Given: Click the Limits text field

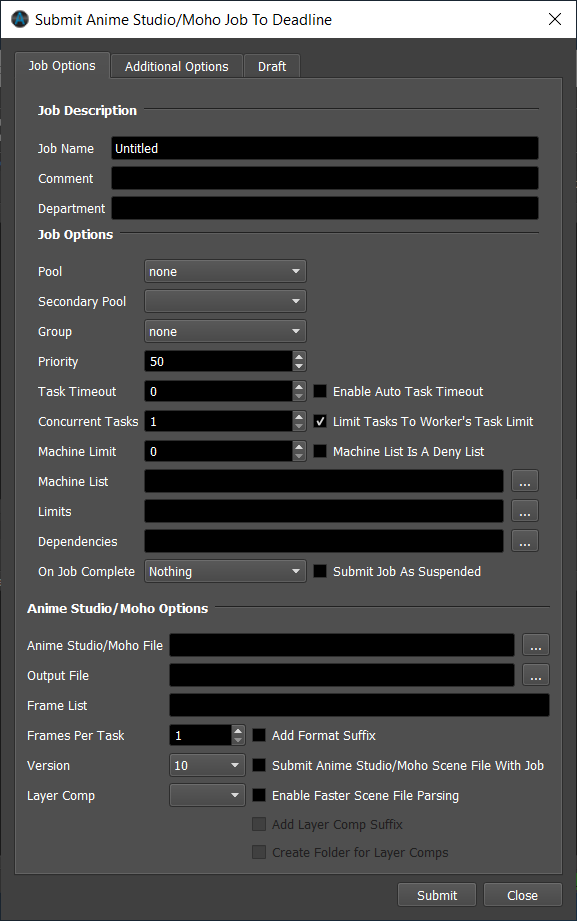Looking at the screenshot, I should [x=324, y=511].
